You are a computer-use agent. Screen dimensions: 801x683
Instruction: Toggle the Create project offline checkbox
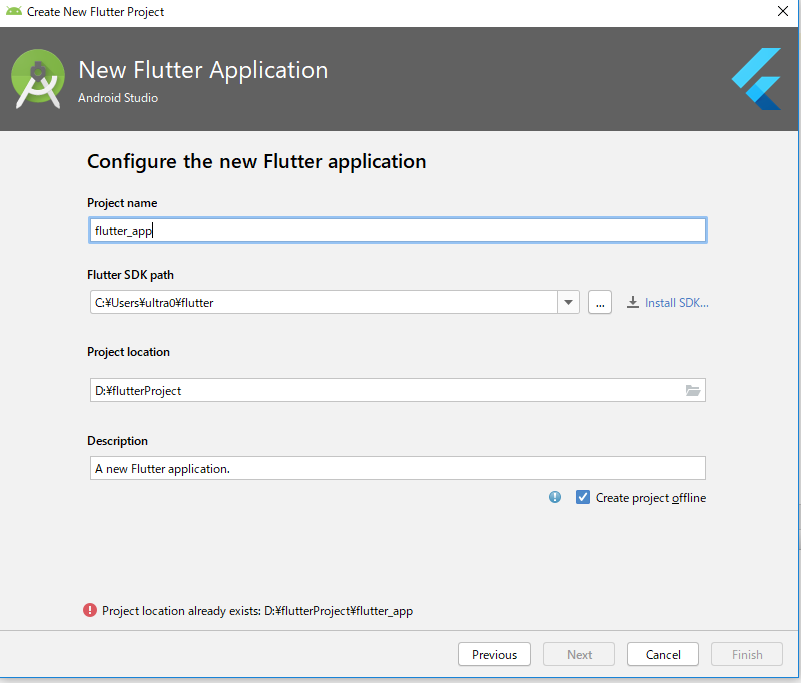point(583,497)
